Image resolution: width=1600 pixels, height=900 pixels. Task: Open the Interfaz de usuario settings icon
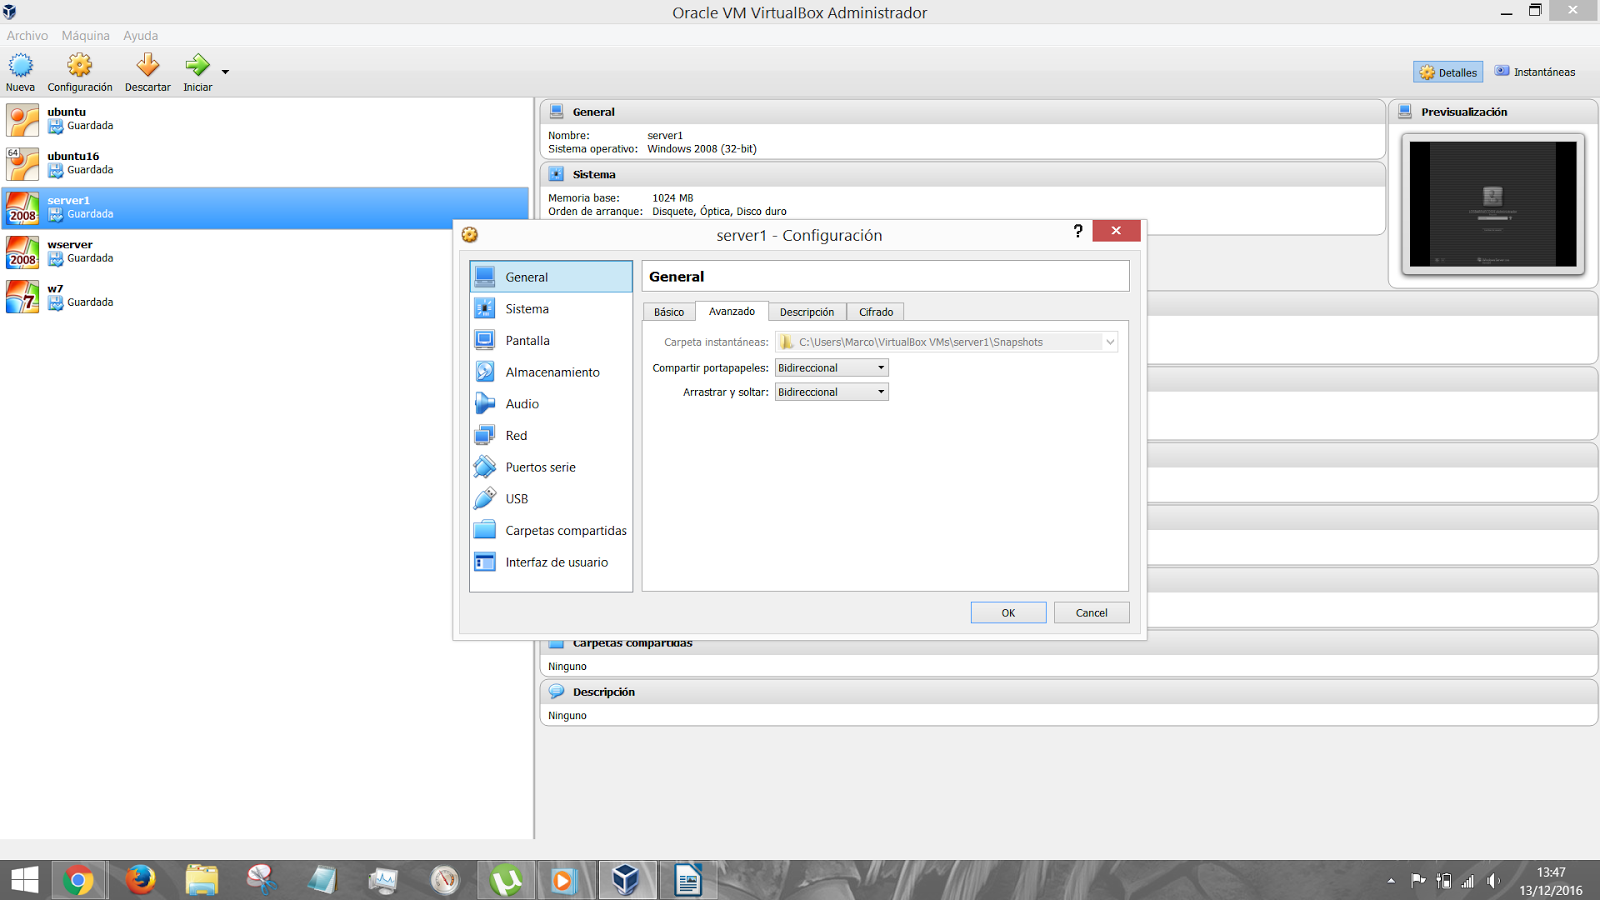point(485,562)
